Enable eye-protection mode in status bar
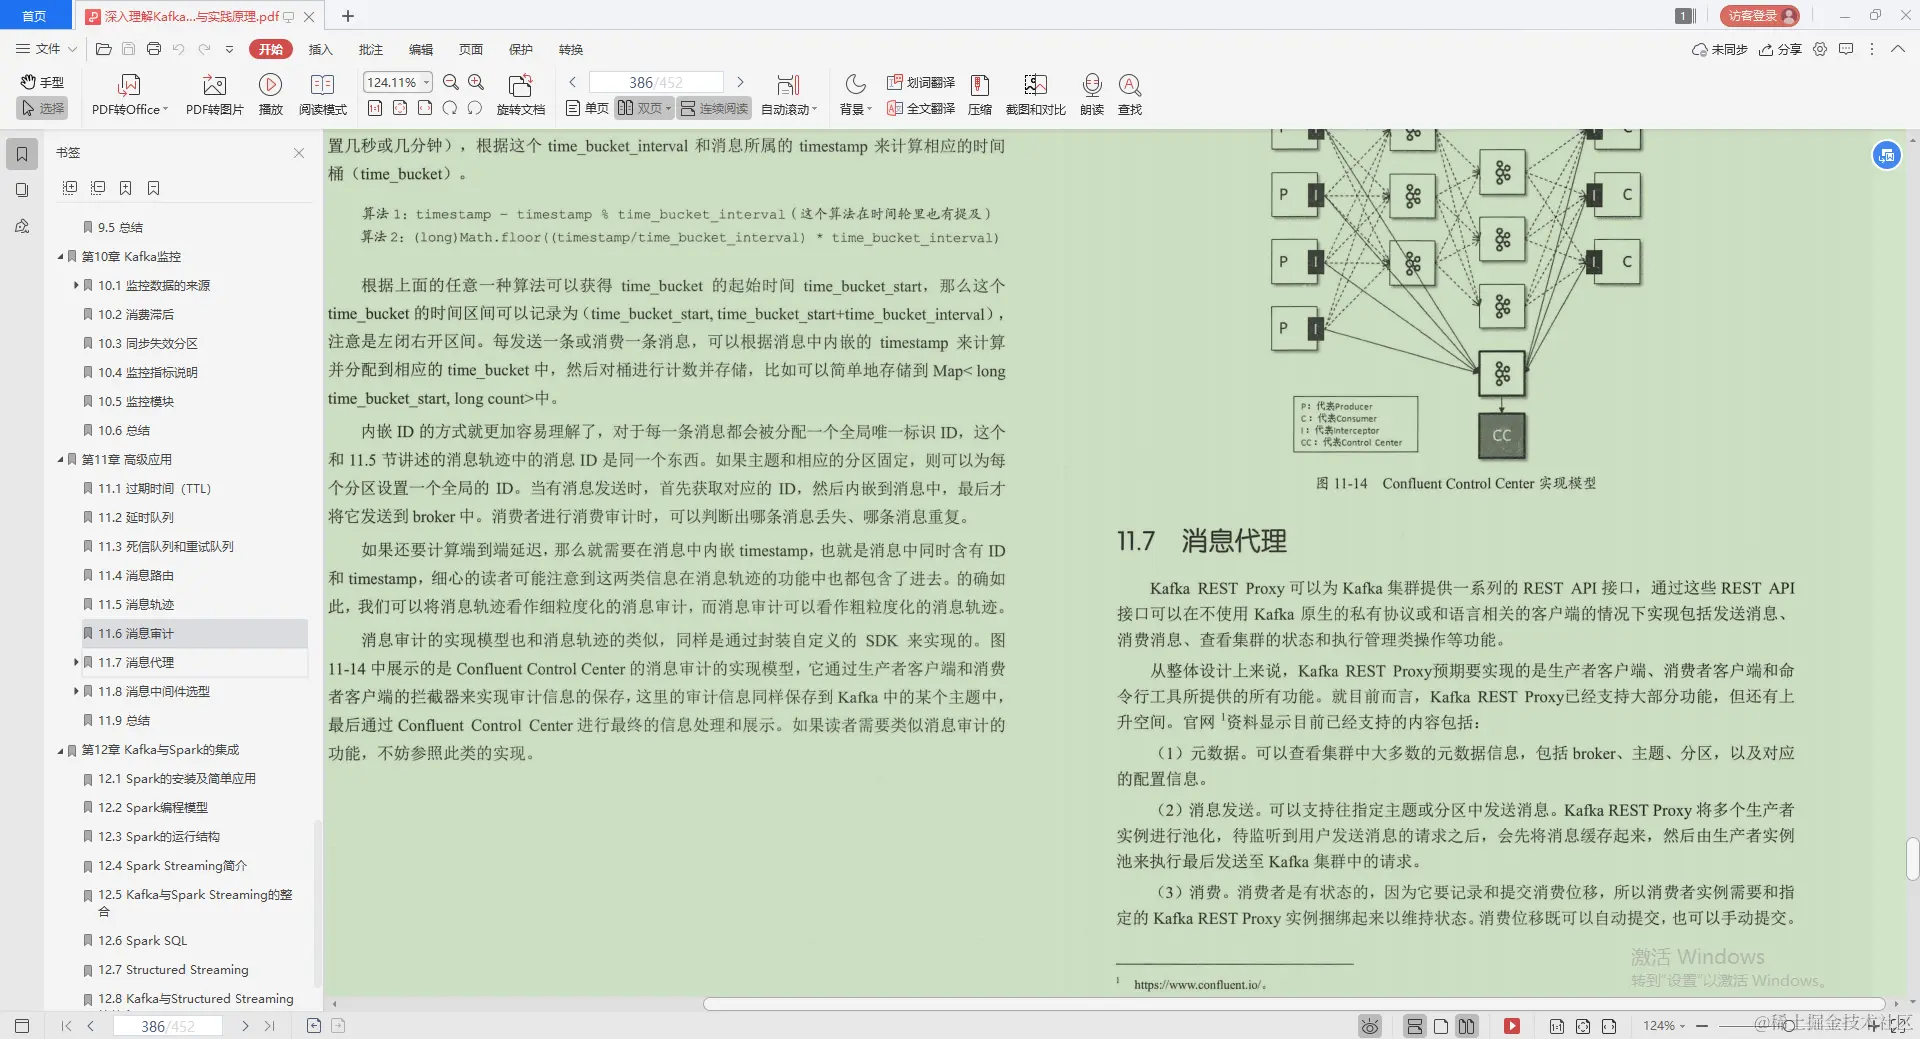The image size is (1920, 1039). 1369,1026
